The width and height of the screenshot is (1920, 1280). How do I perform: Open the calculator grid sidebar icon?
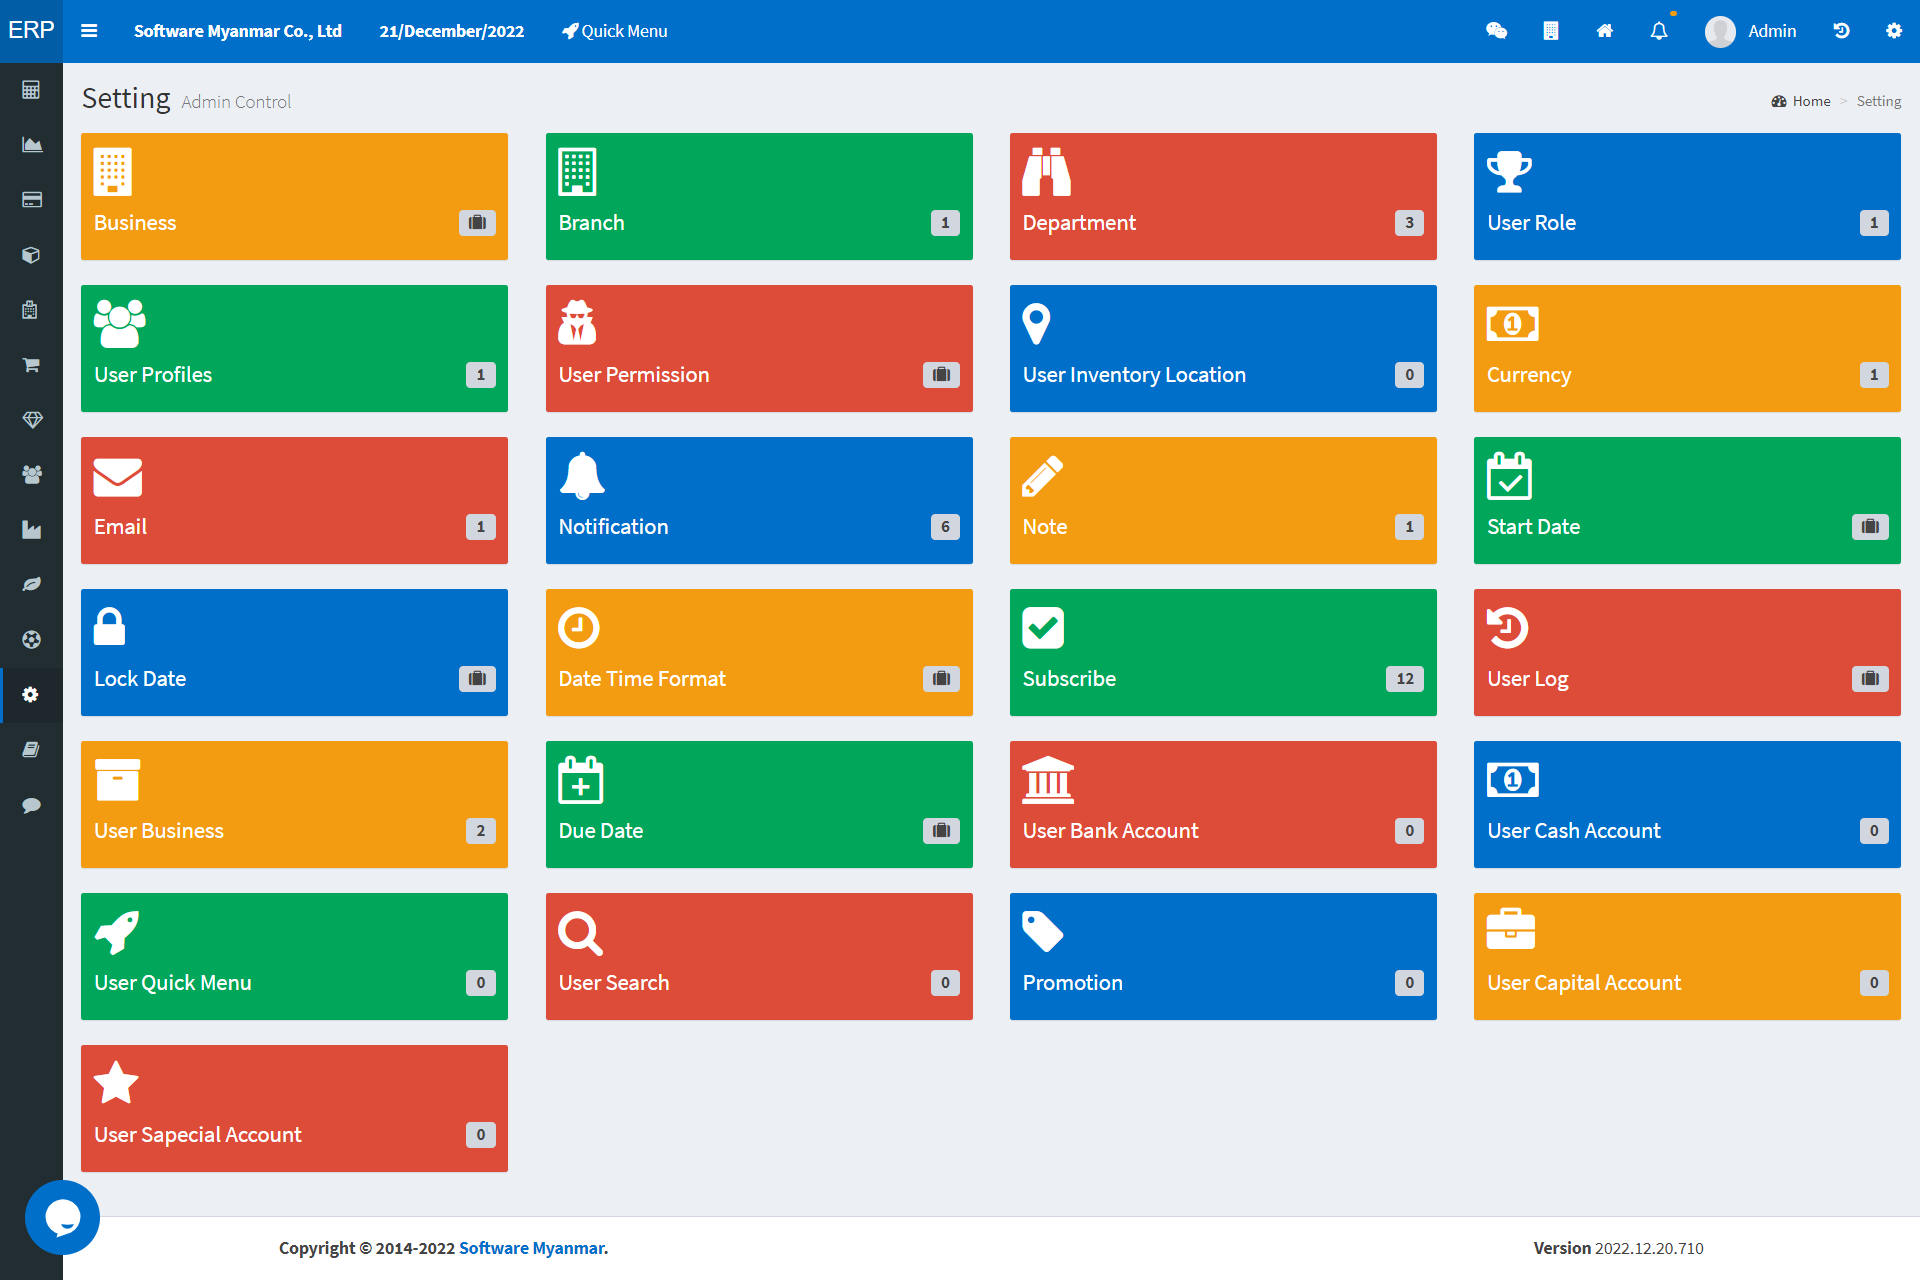click(x=31, y=90)
